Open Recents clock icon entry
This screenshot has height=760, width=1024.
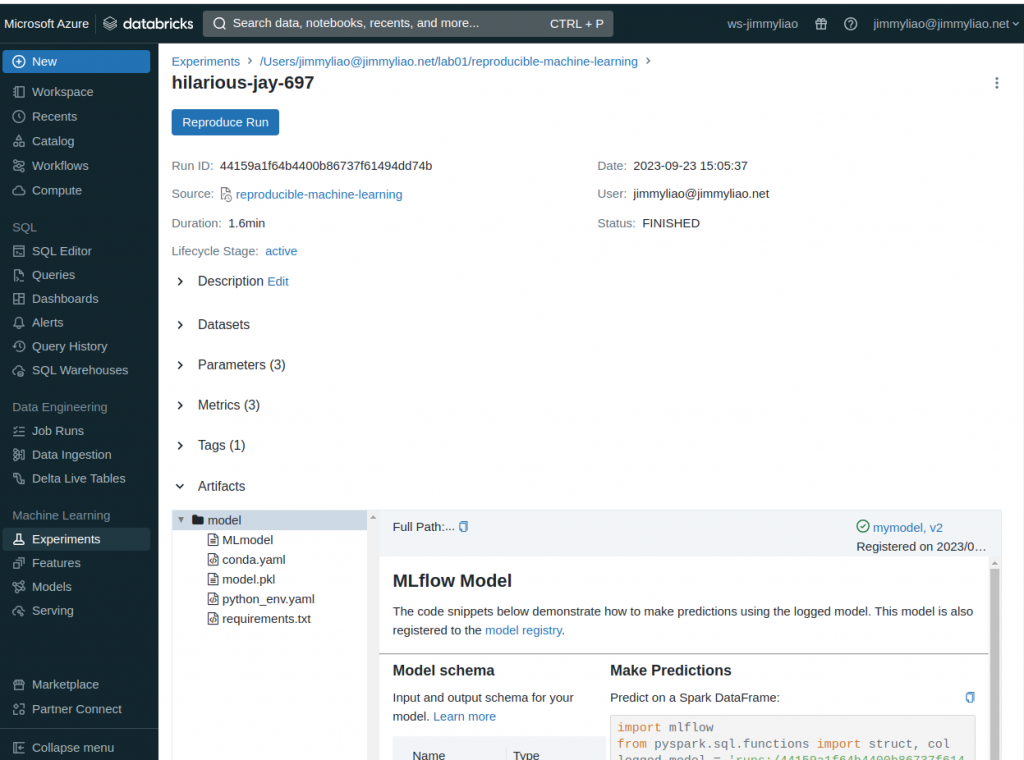pos(54,117)
